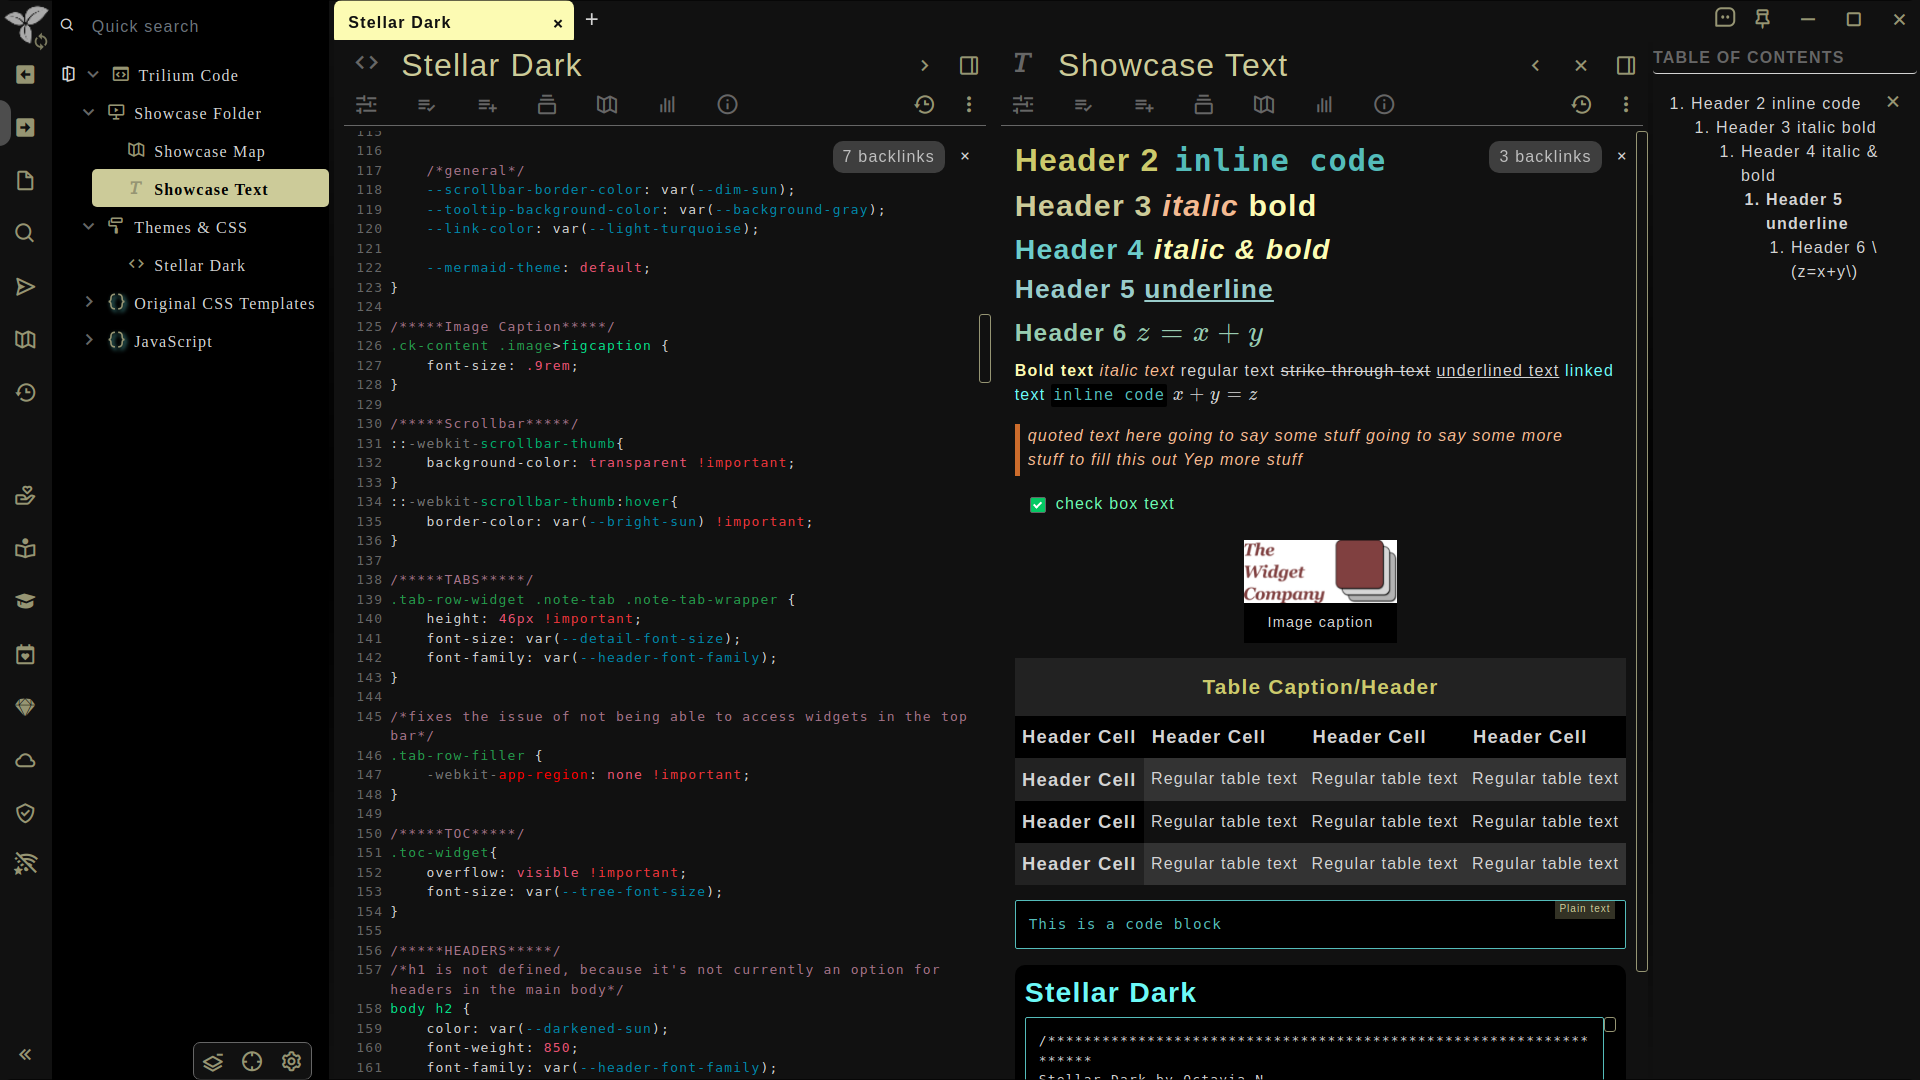1920x1080 pixels.
Task: Follow the linked text hyperlink
Action: click(1588, 371)
